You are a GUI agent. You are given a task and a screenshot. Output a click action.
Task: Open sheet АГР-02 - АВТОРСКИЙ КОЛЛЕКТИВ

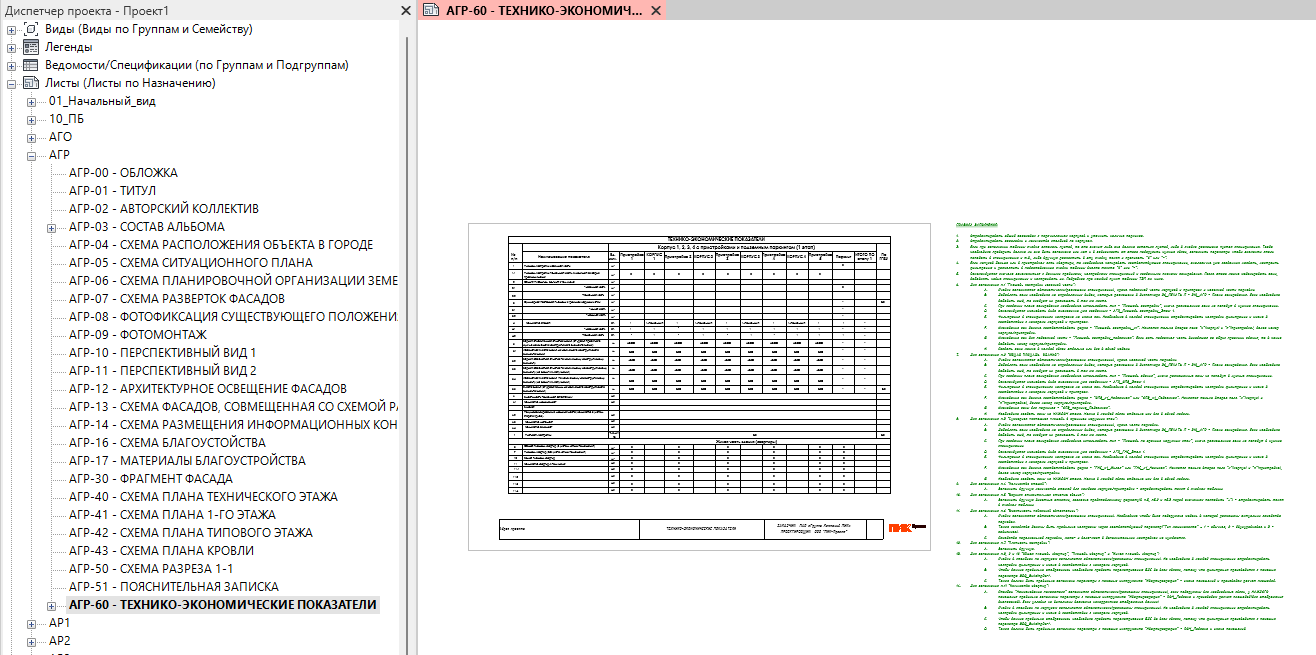[x=164, y=209]
